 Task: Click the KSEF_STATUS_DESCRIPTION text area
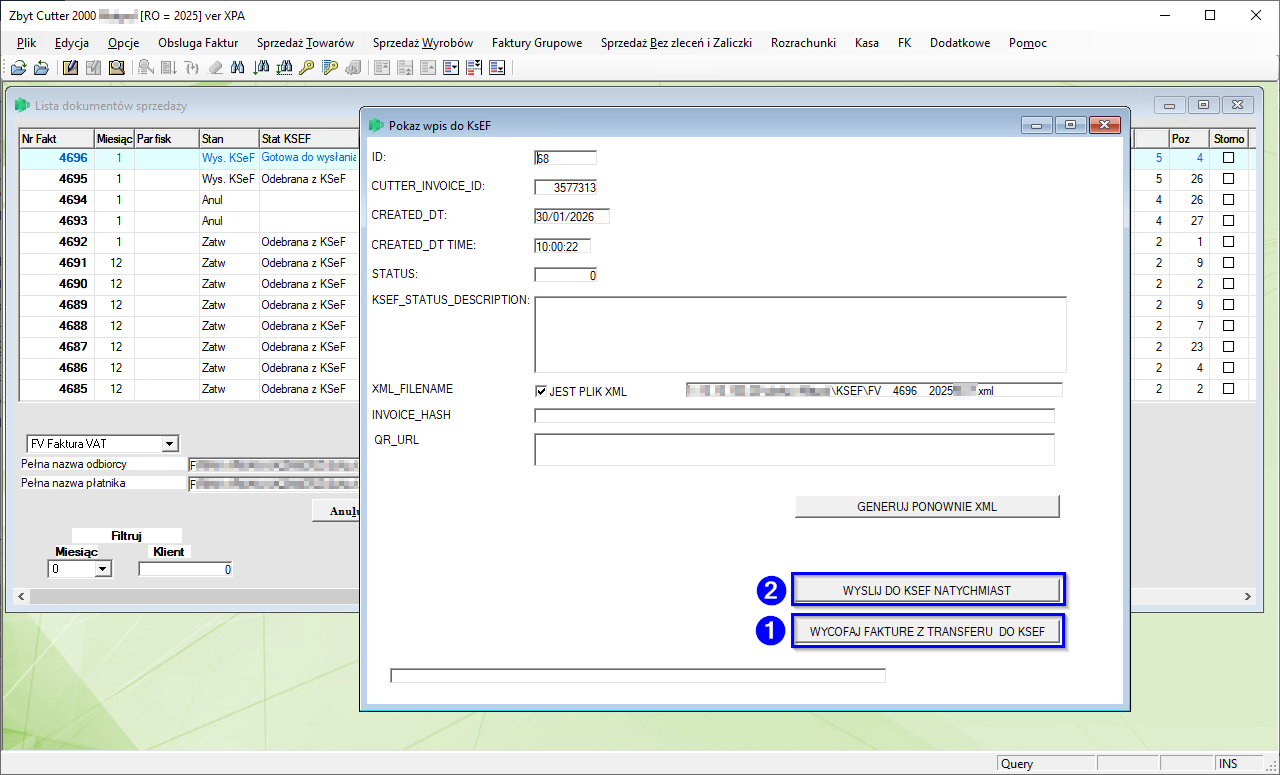pos(800,334)
